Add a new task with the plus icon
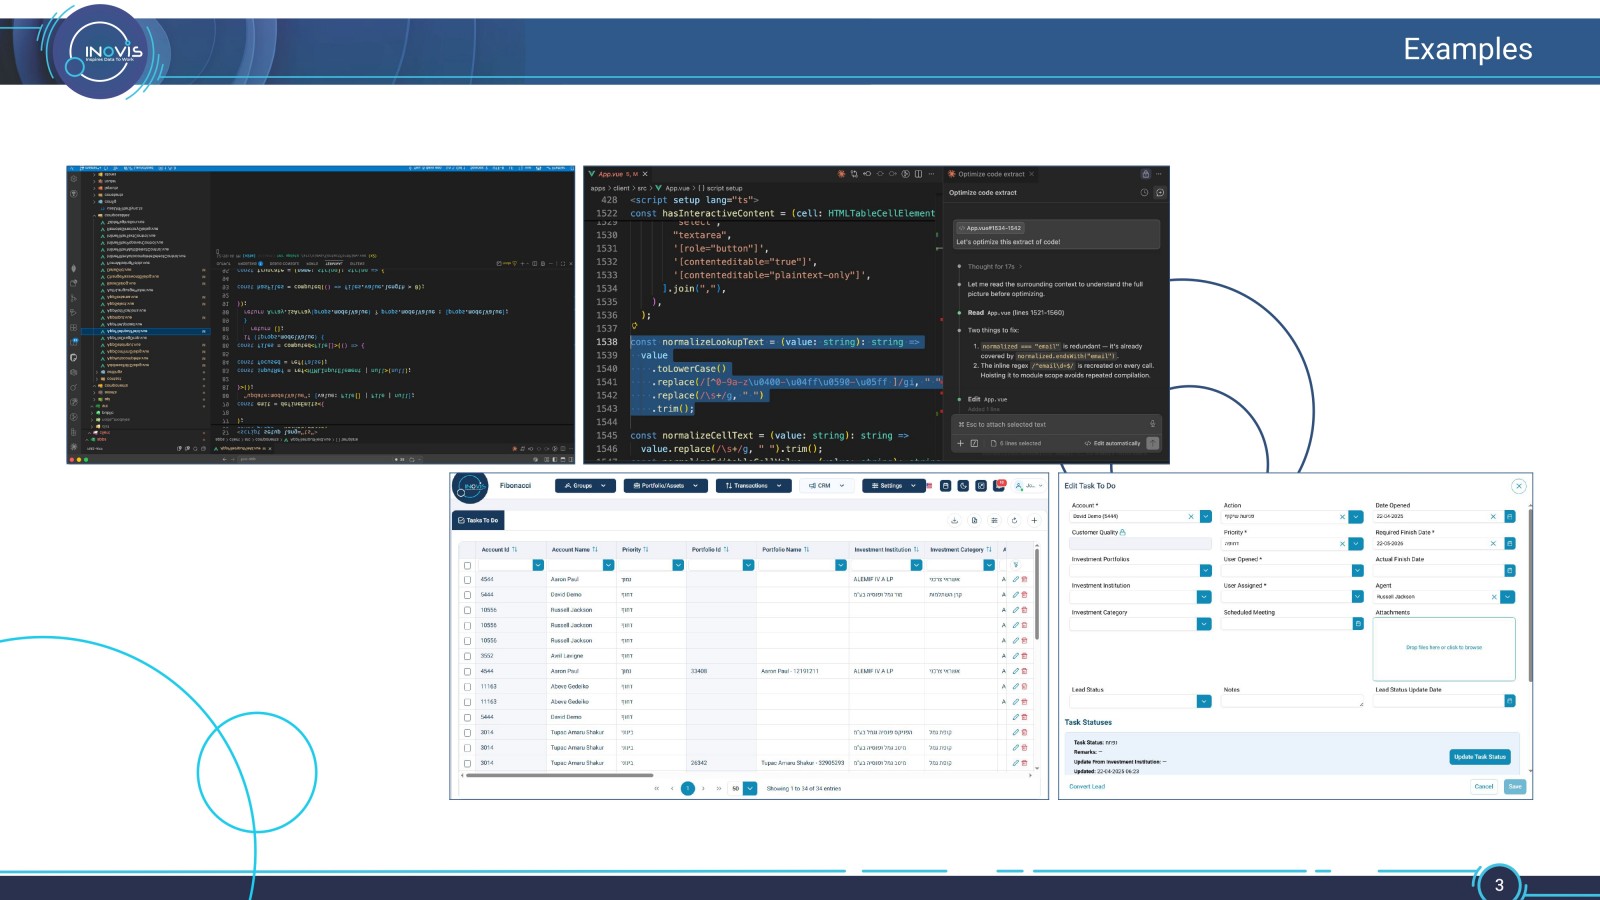Viewport: 1600px width, 900px height. pos(1034,520)
